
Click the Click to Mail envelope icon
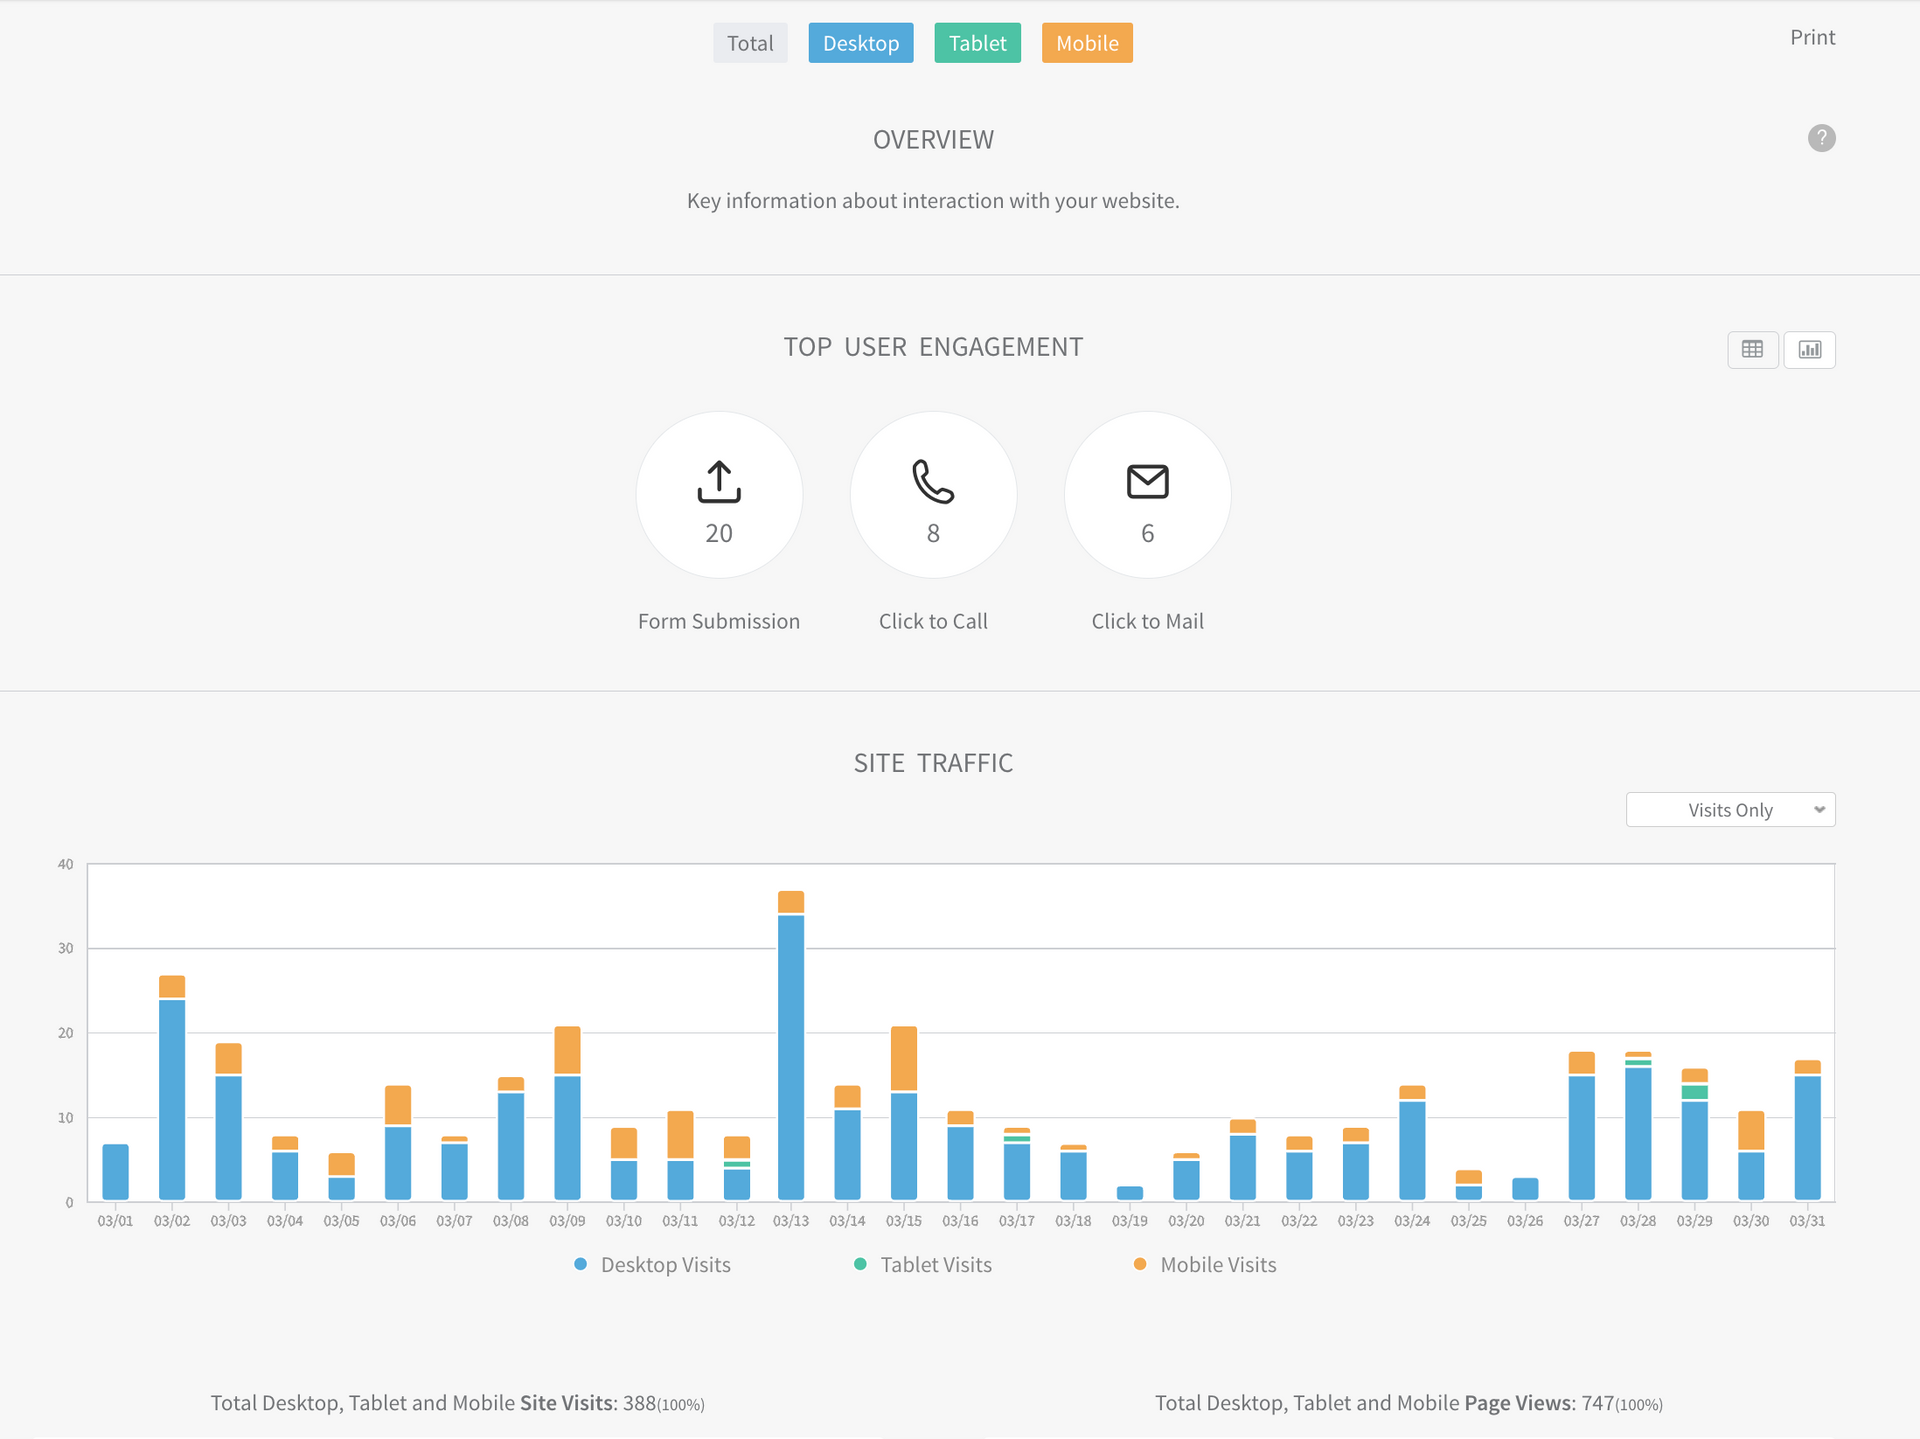click(1147, 482)
